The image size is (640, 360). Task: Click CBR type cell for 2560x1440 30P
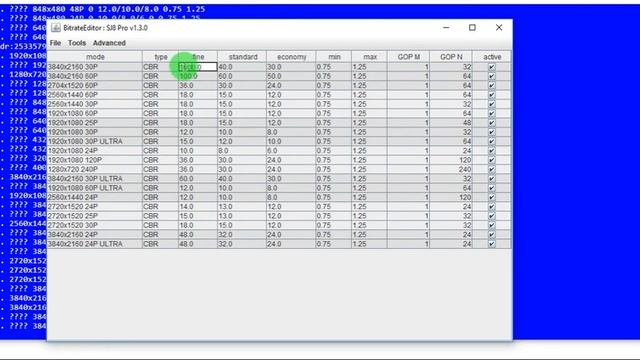point(160,104)
